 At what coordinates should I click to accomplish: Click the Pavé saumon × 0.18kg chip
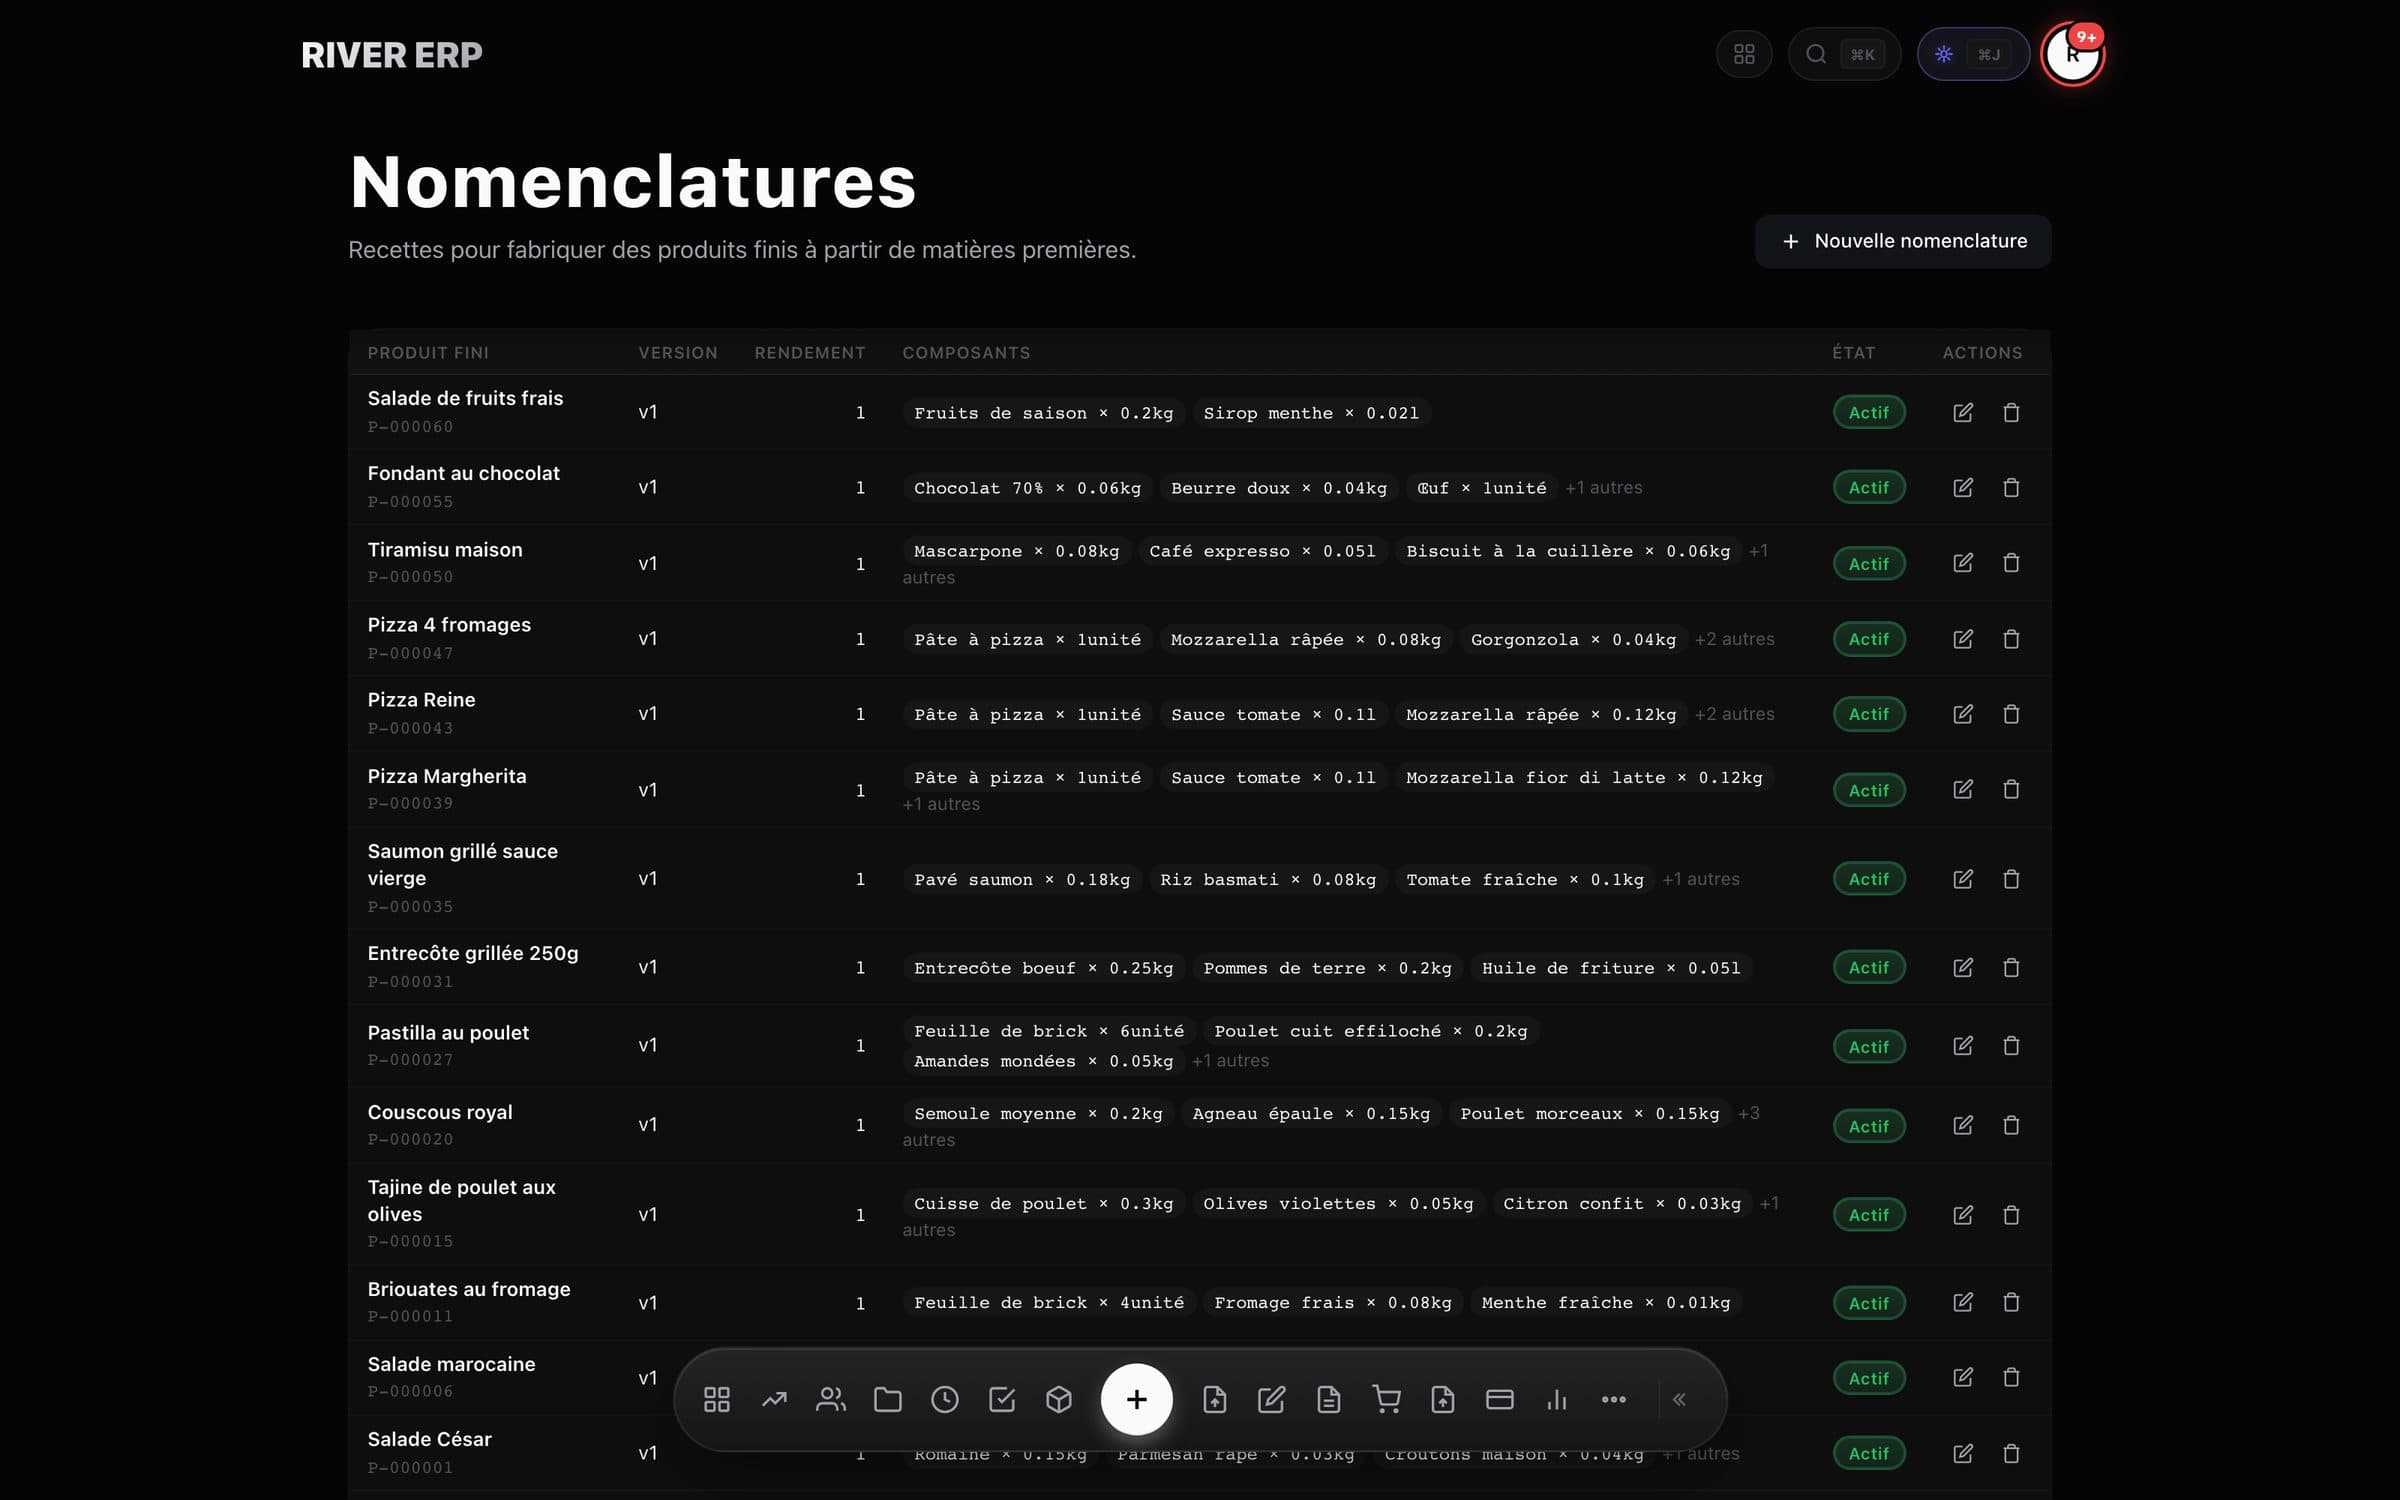[x=1022, y=879]
